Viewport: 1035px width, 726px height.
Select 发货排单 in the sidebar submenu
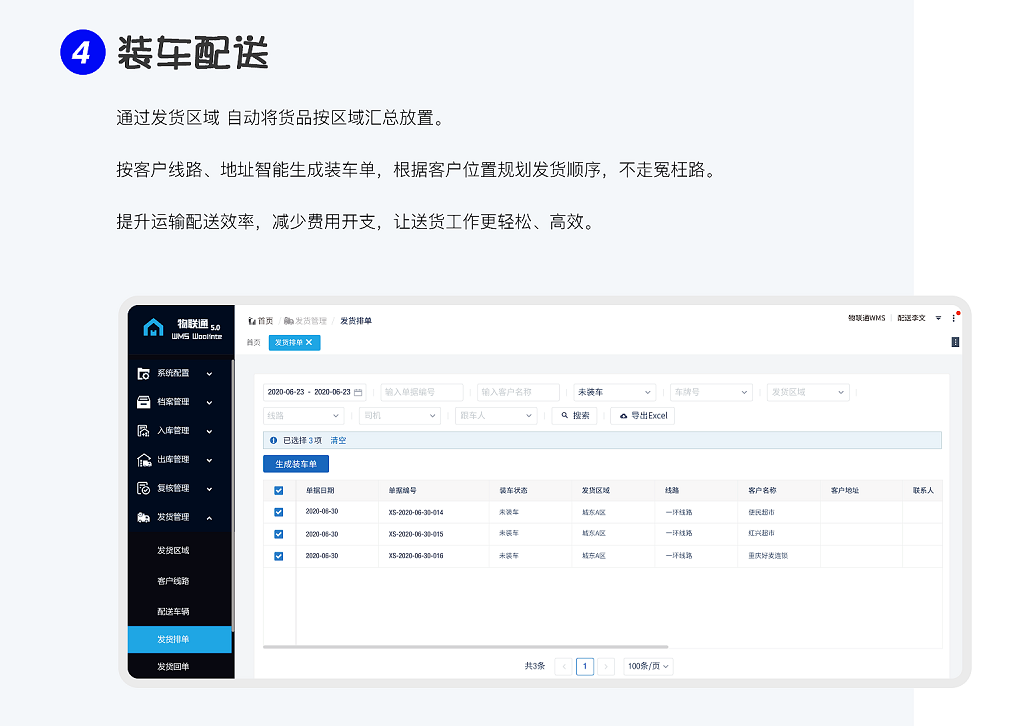[x=180, y=640]
